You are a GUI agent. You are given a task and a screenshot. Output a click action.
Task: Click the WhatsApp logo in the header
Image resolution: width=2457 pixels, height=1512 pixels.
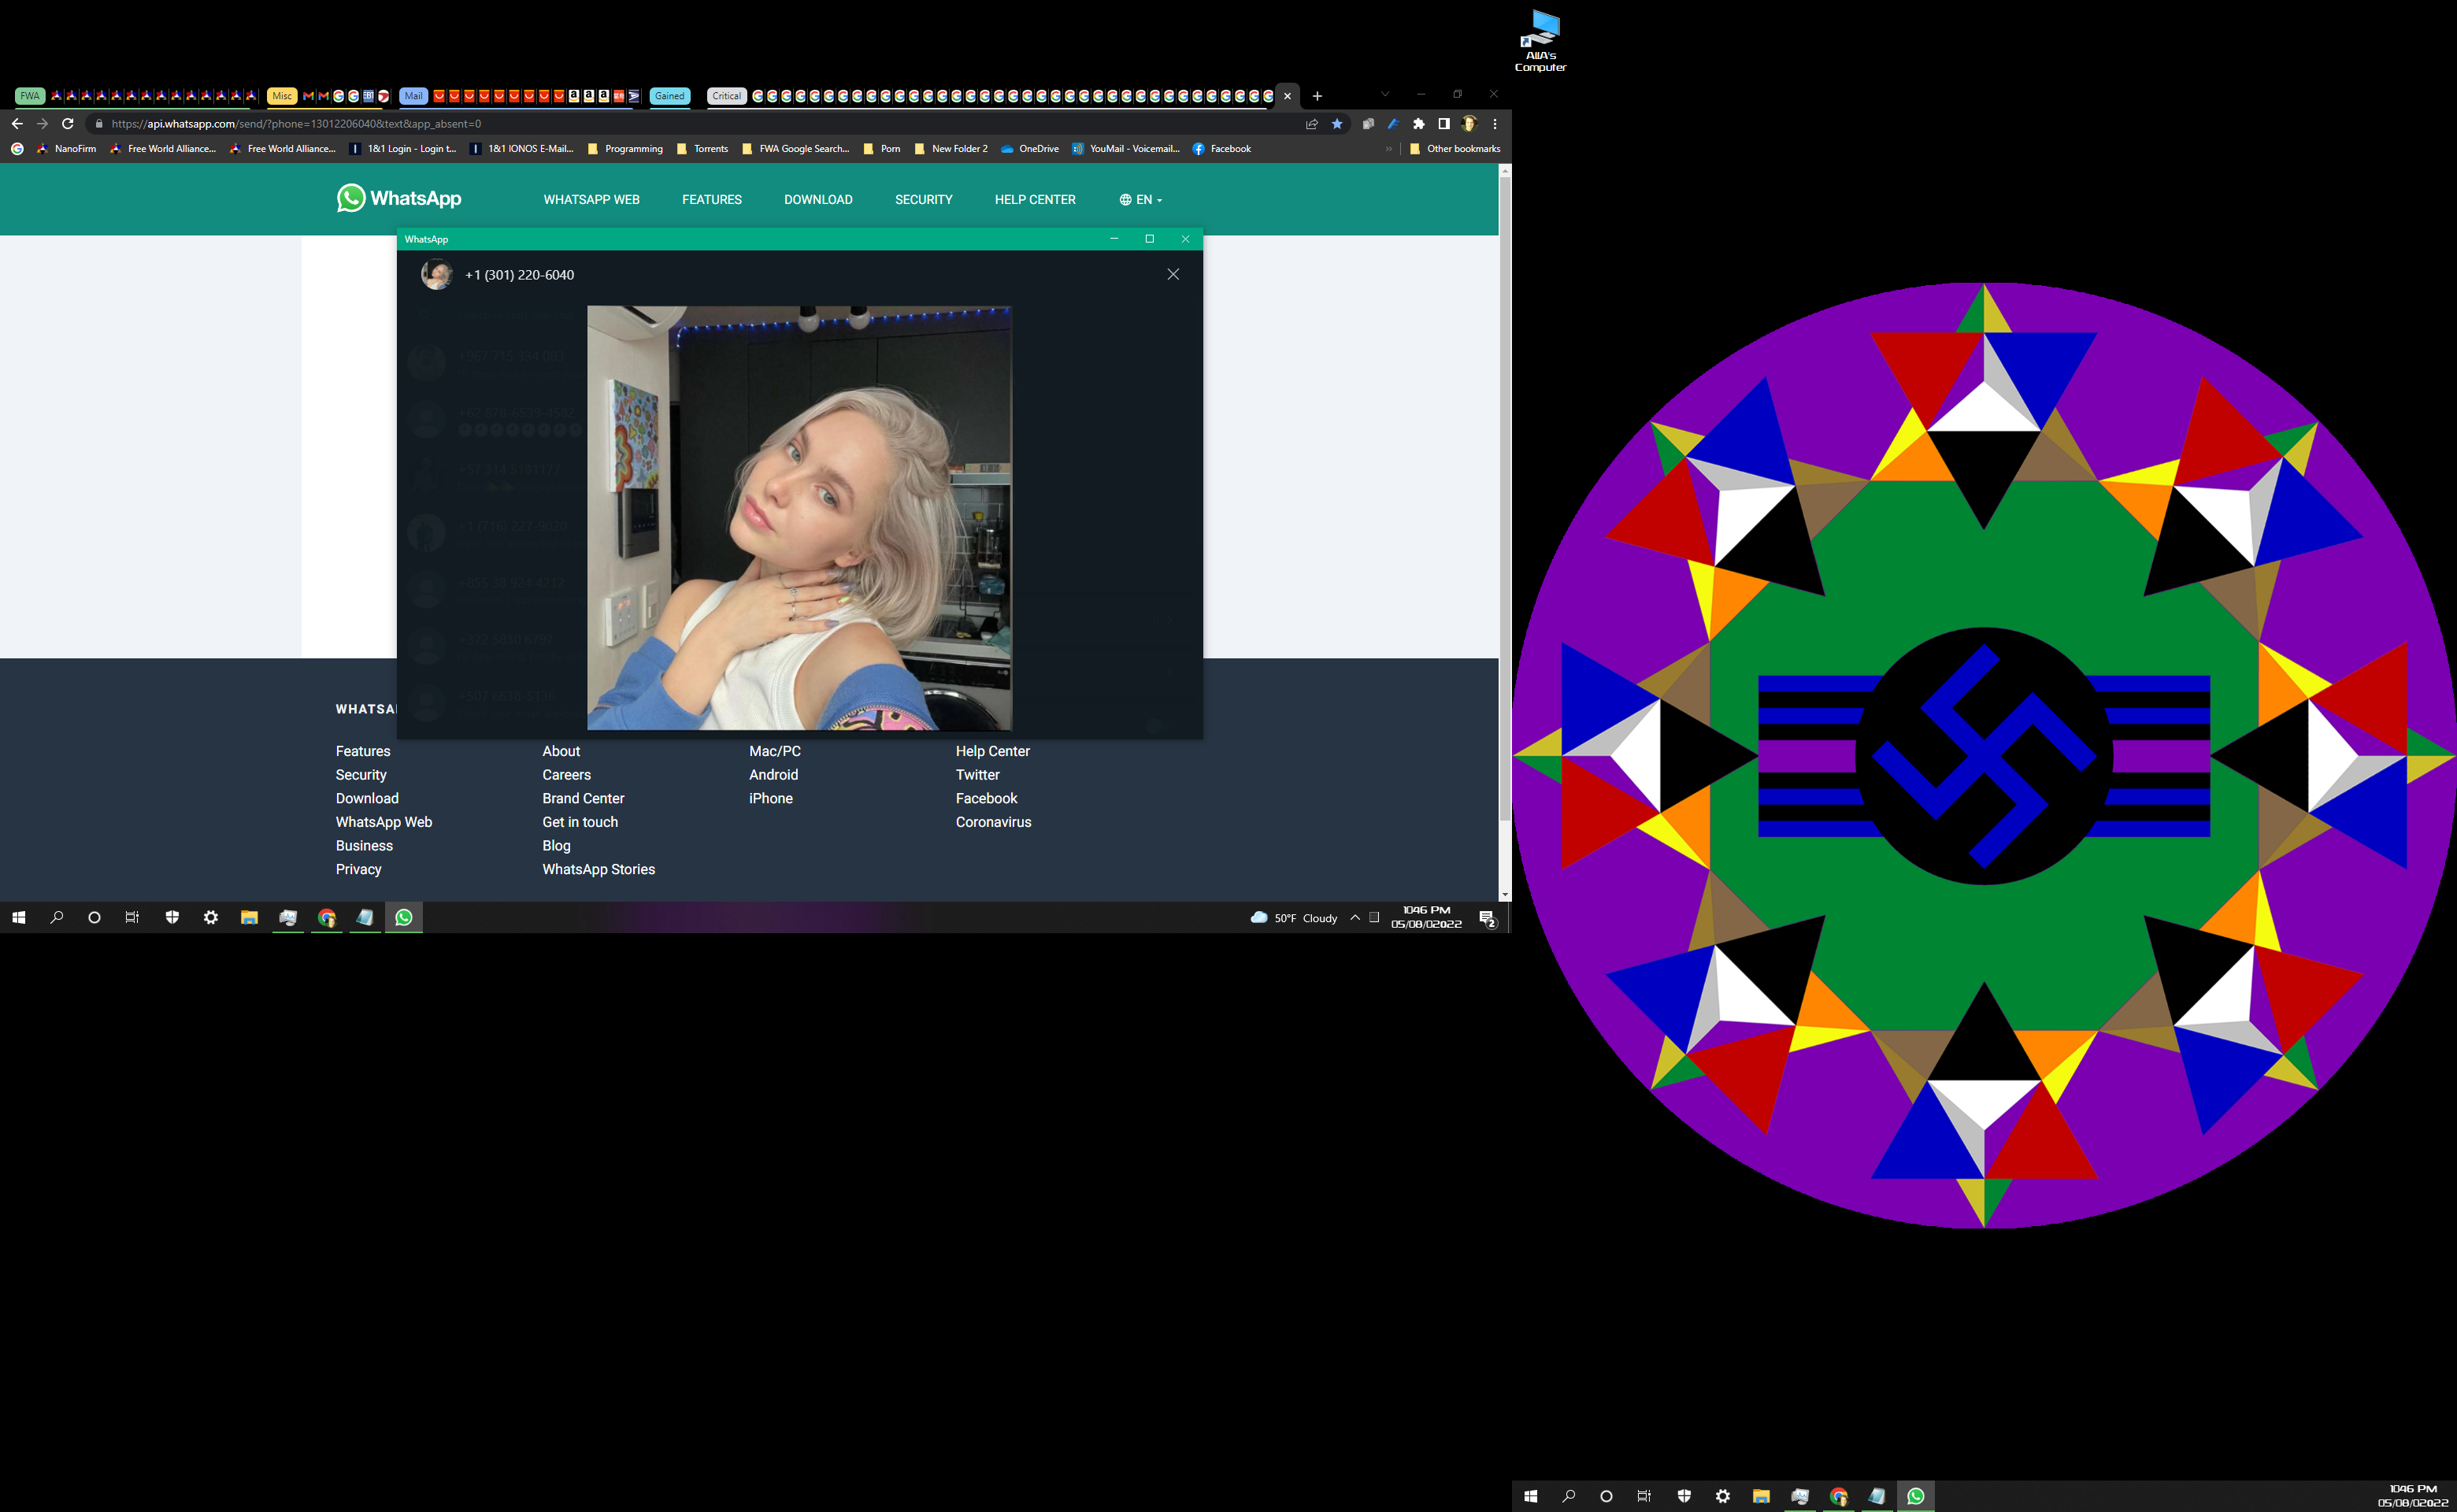click(x=398, y=198)
